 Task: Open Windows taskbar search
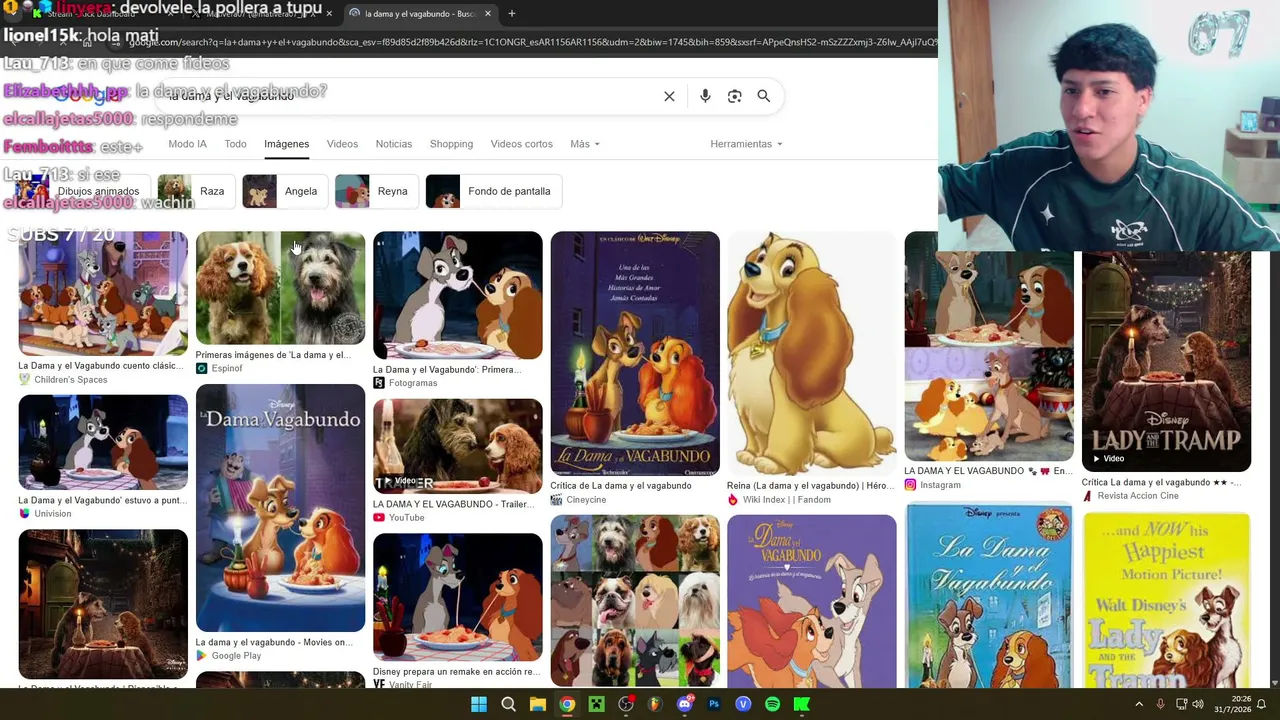[x=508, y=704]
